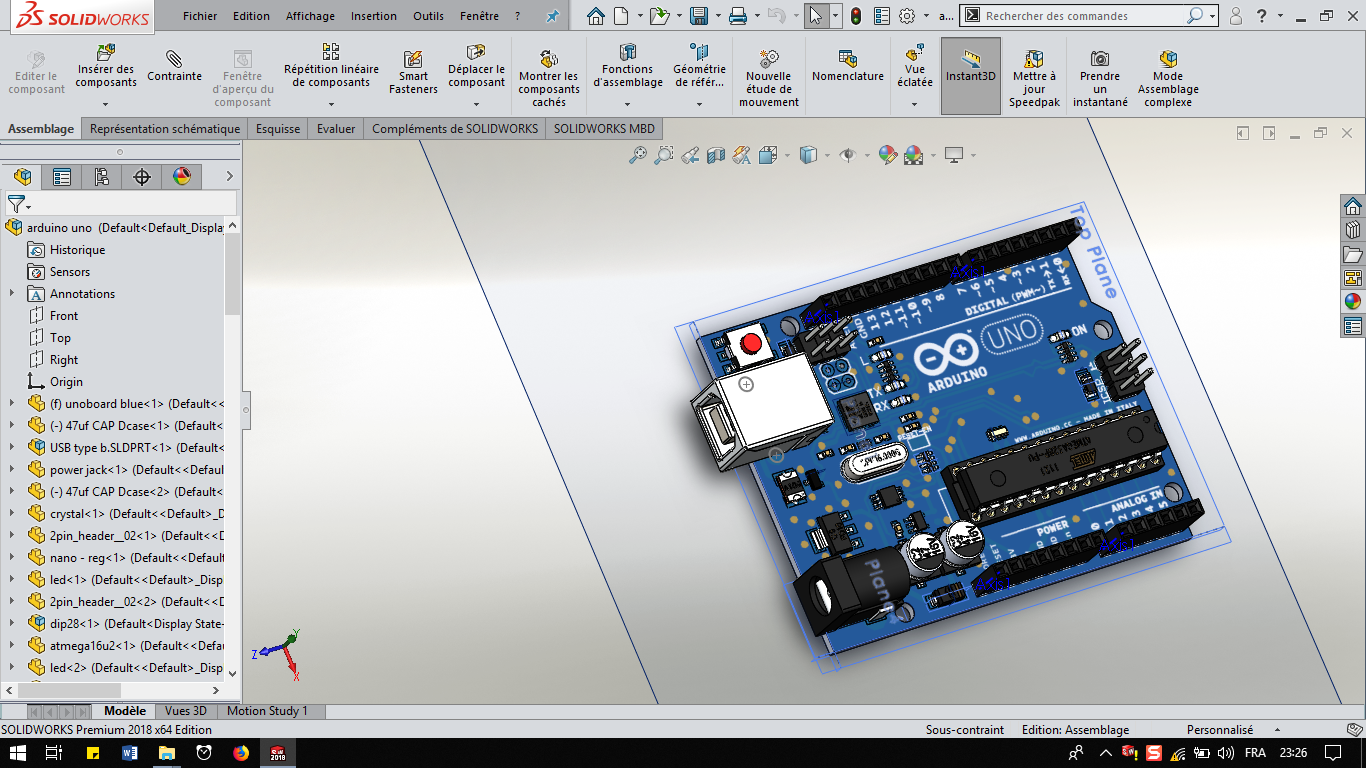
Task: Click the Rebuild traffic light icon
Action: 856,16
